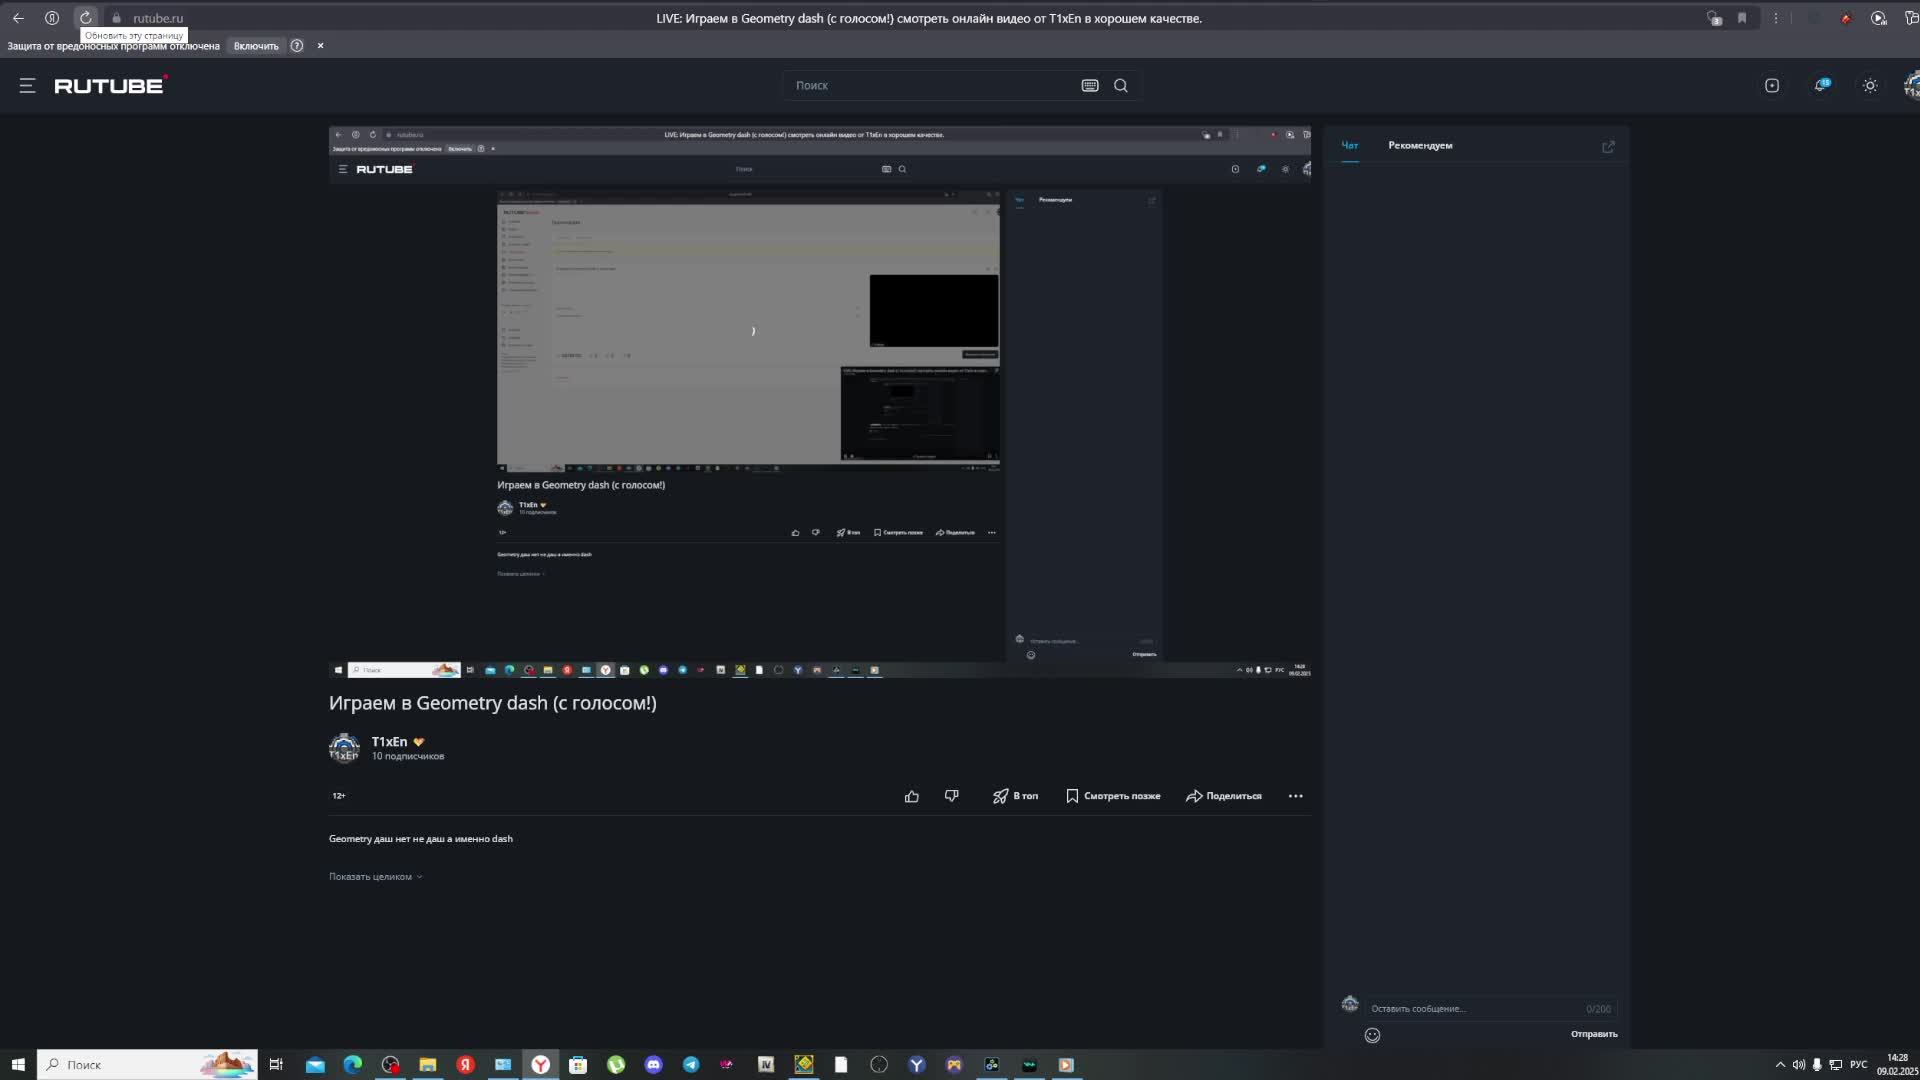Open the notifications bell
This screenshot has height=1080, width=1920.
(x=1822, y=86)
